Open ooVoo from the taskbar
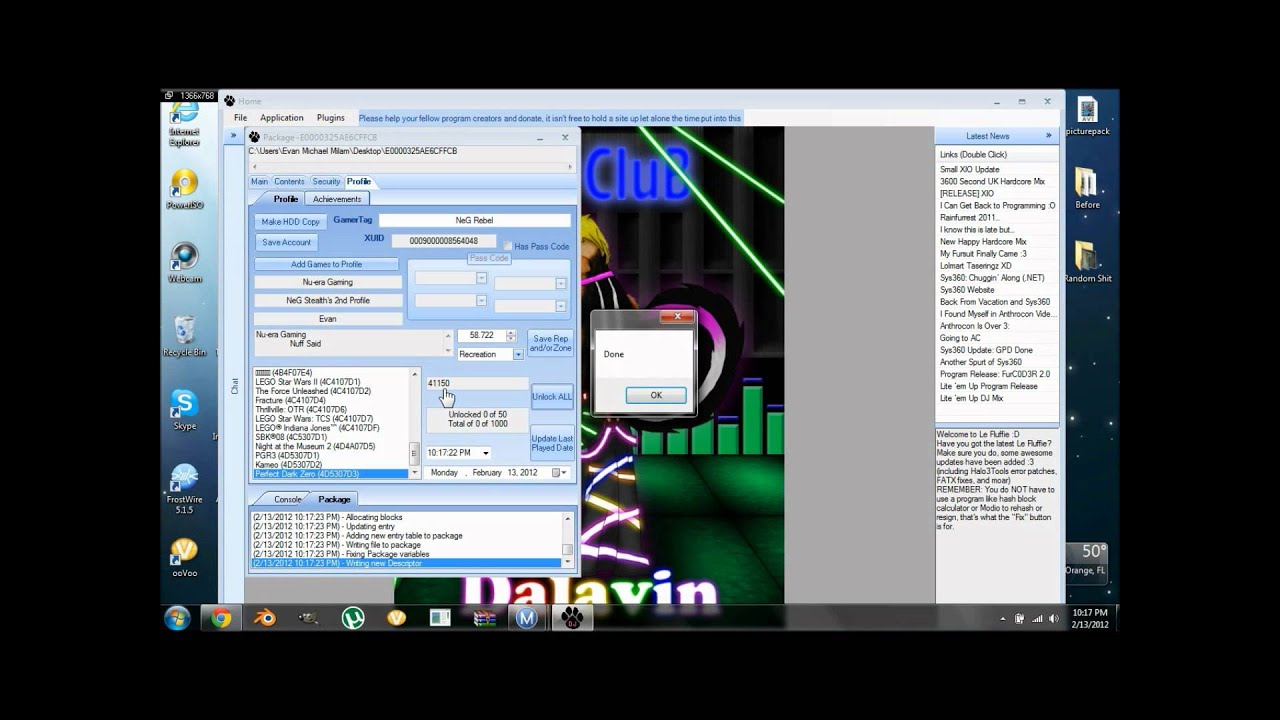 pos(396,618)
